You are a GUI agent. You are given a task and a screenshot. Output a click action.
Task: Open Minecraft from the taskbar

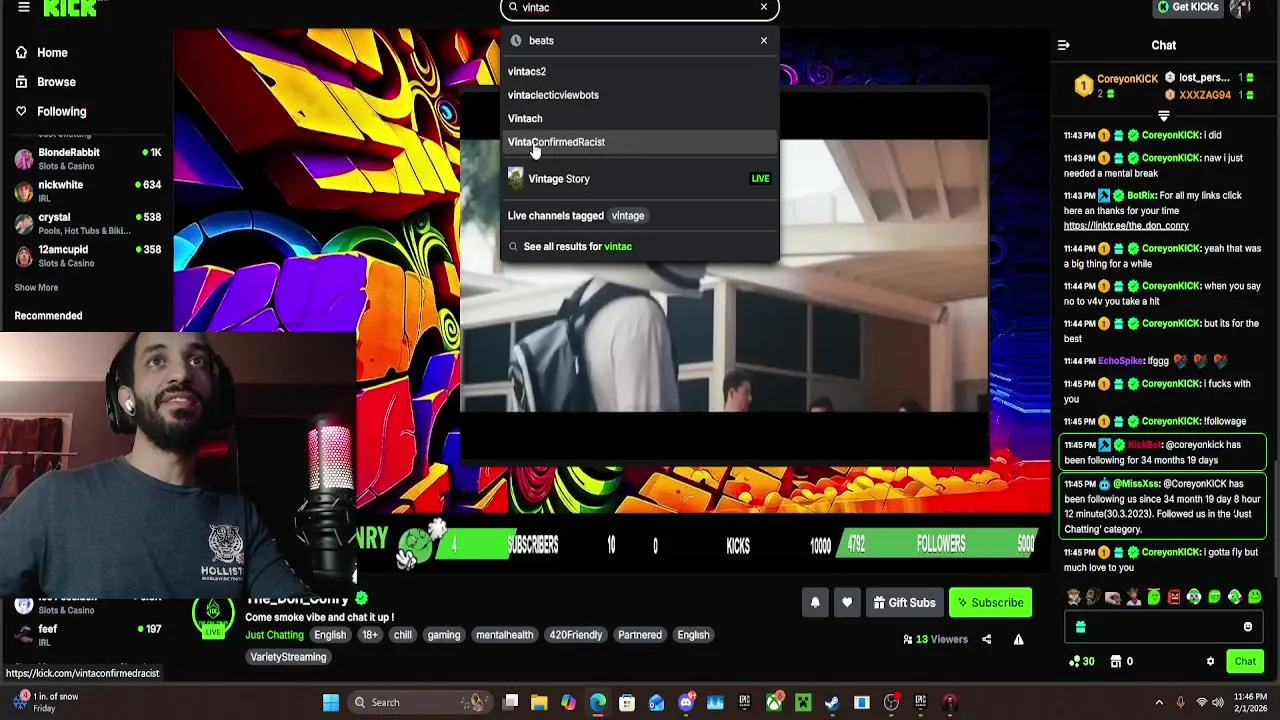point(803,703)
